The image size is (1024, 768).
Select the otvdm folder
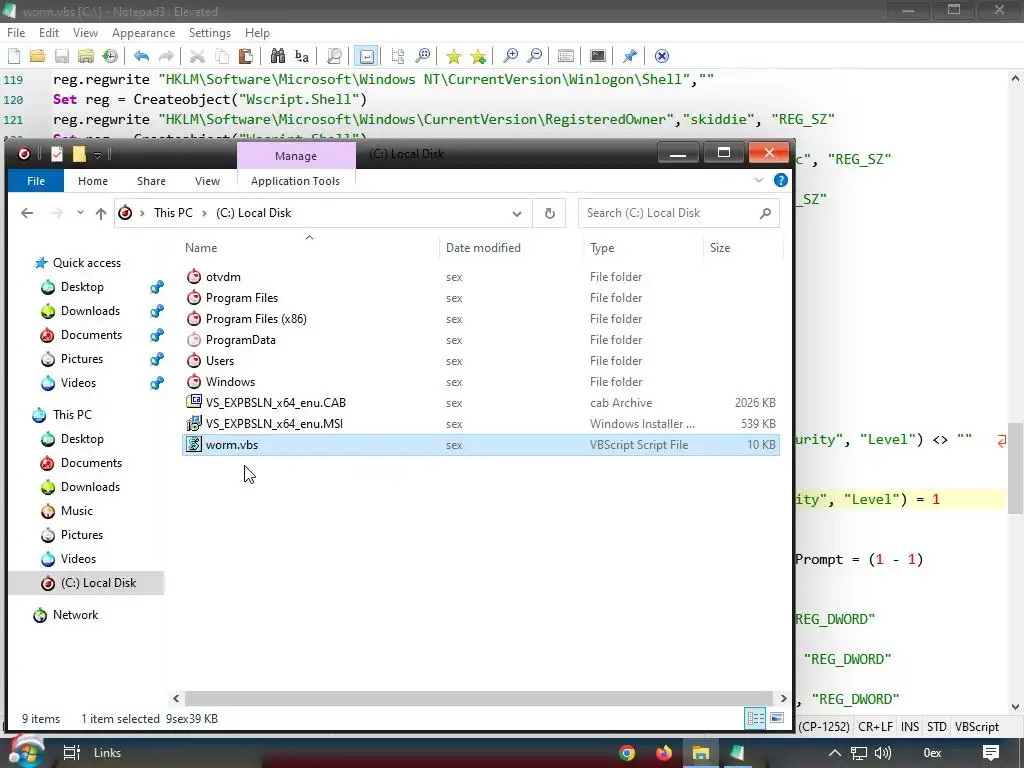coord(480,277)
